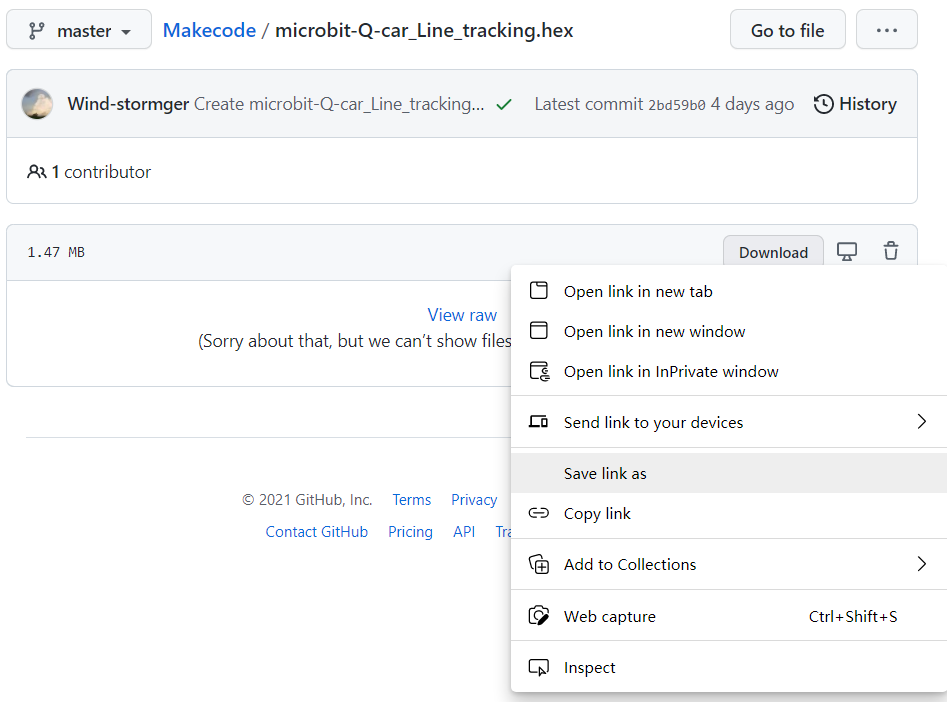Click the Download button
The image size is (947, 702).
773,252
